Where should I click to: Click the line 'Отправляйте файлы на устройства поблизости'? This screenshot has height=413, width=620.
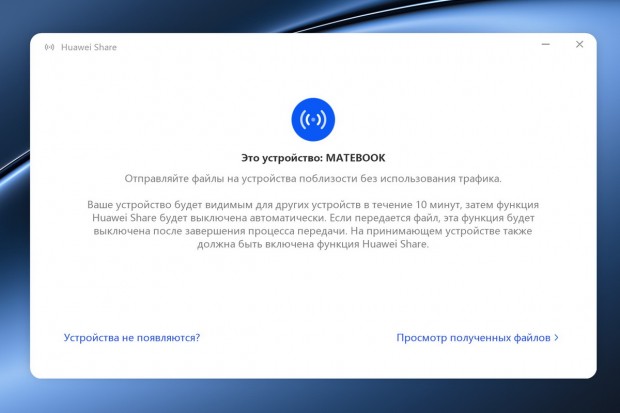tap(313, 179)
